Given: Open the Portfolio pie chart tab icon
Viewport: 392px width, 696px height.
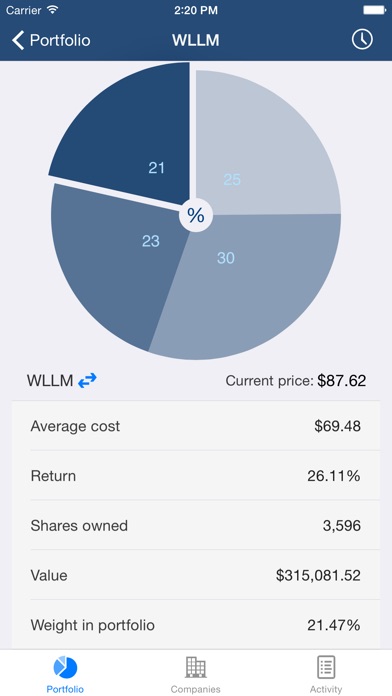Looking at the screenshot, I should pos(65,668).
